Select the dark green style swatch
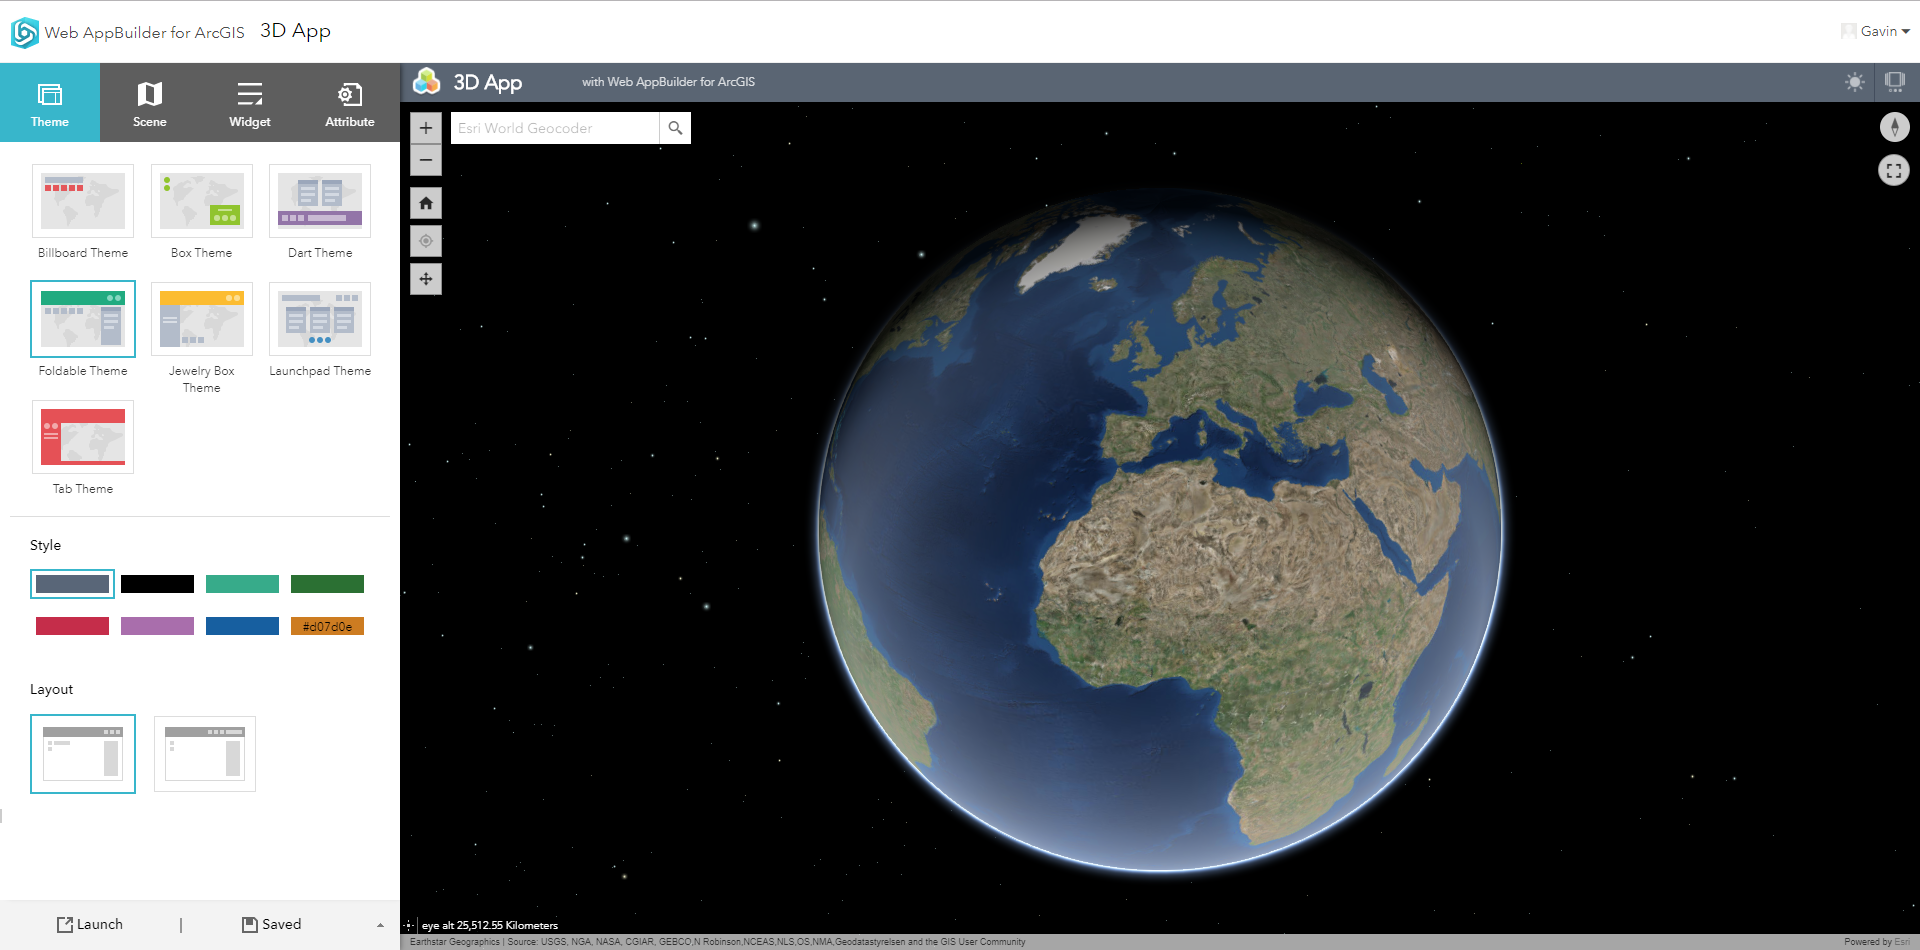 [x=328, y=584]
